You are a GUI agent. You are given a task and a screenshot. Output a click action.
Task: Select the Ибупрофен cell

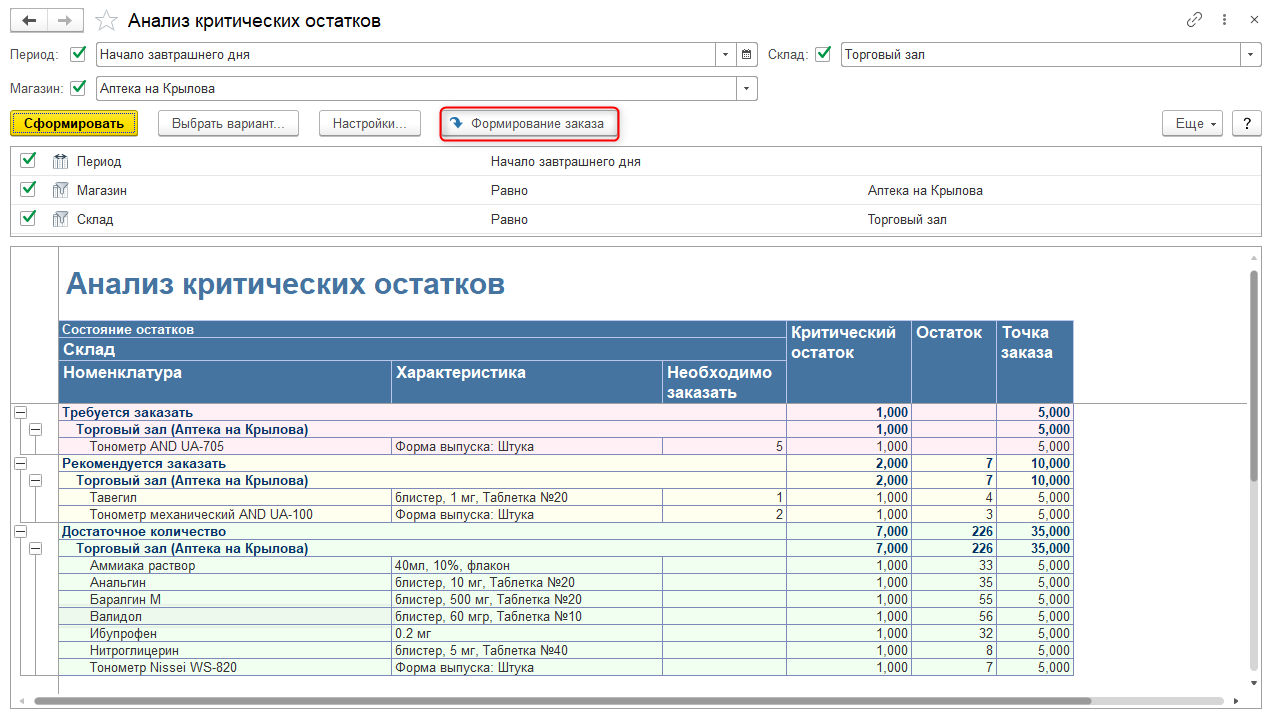coord(225,633)
